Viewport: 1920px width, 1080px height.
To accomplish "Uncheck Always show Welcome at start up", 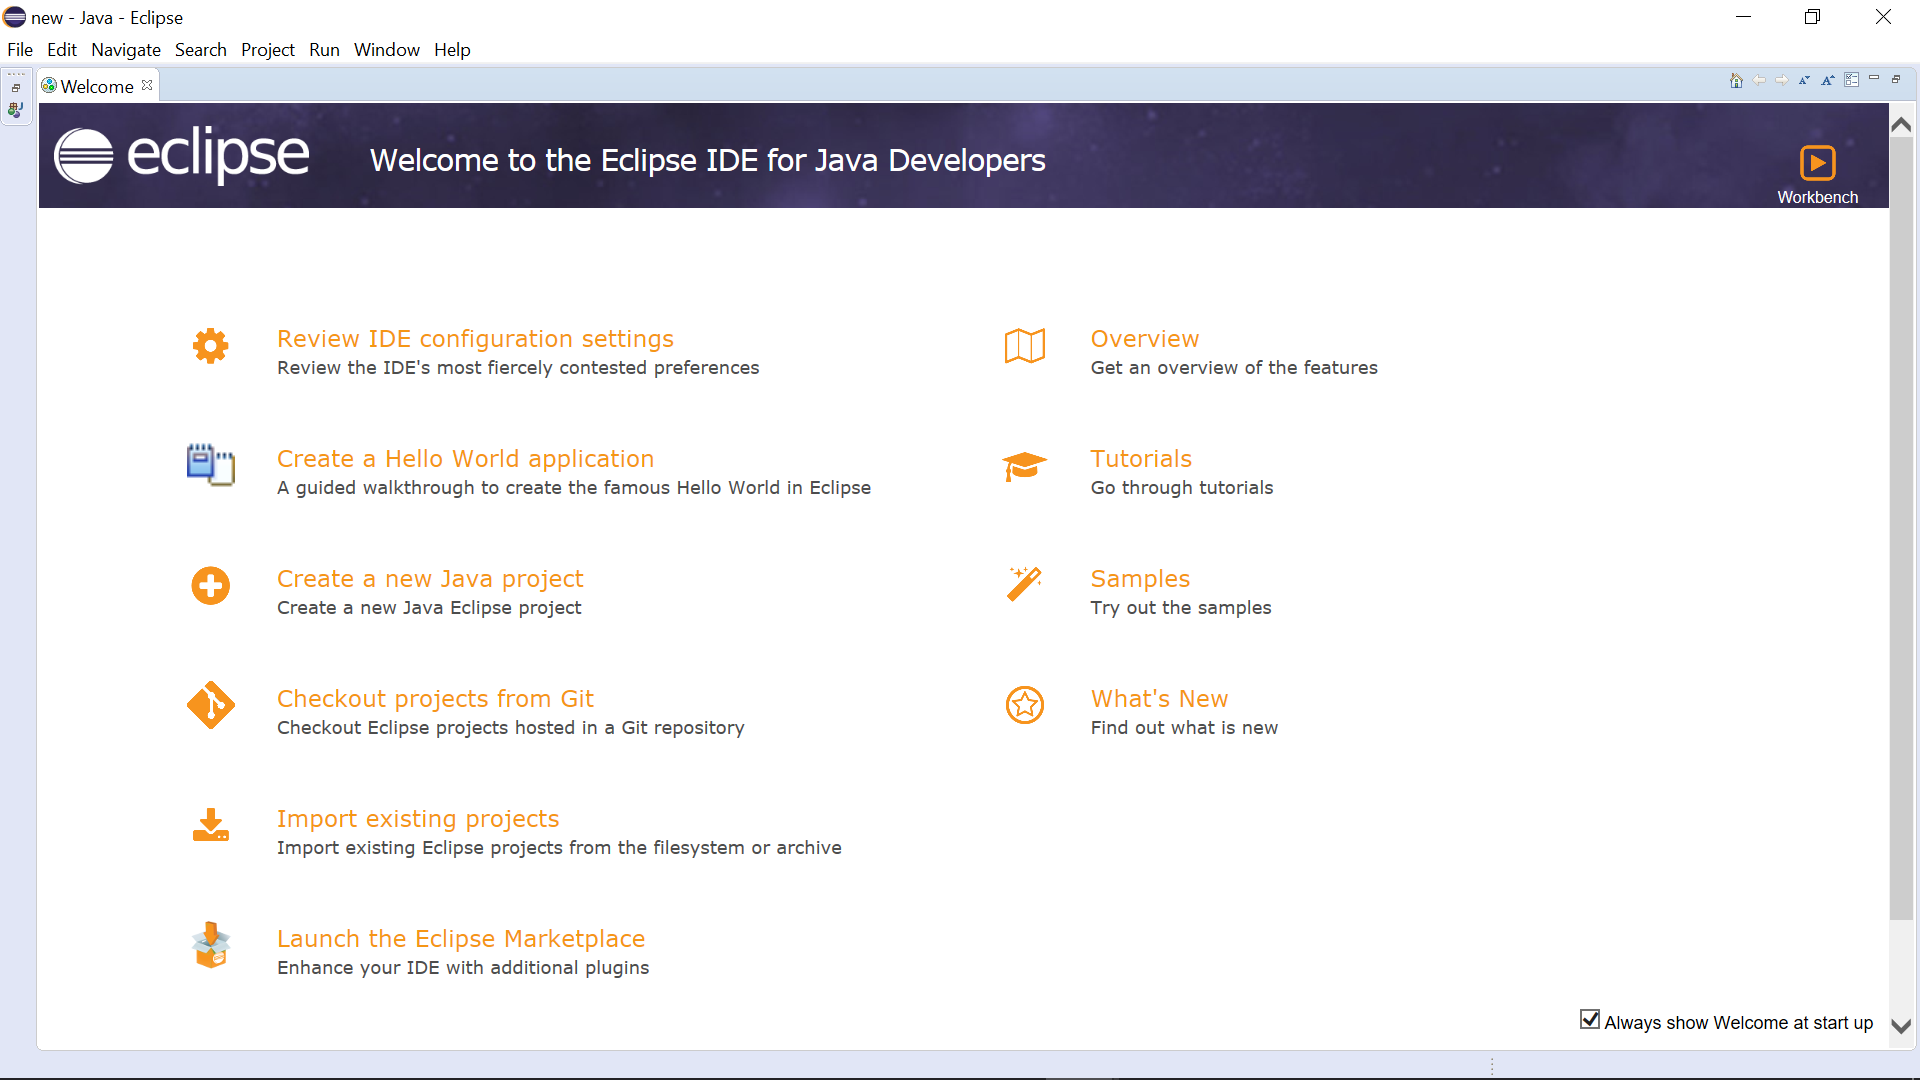I will [x=1589, y=1020].
